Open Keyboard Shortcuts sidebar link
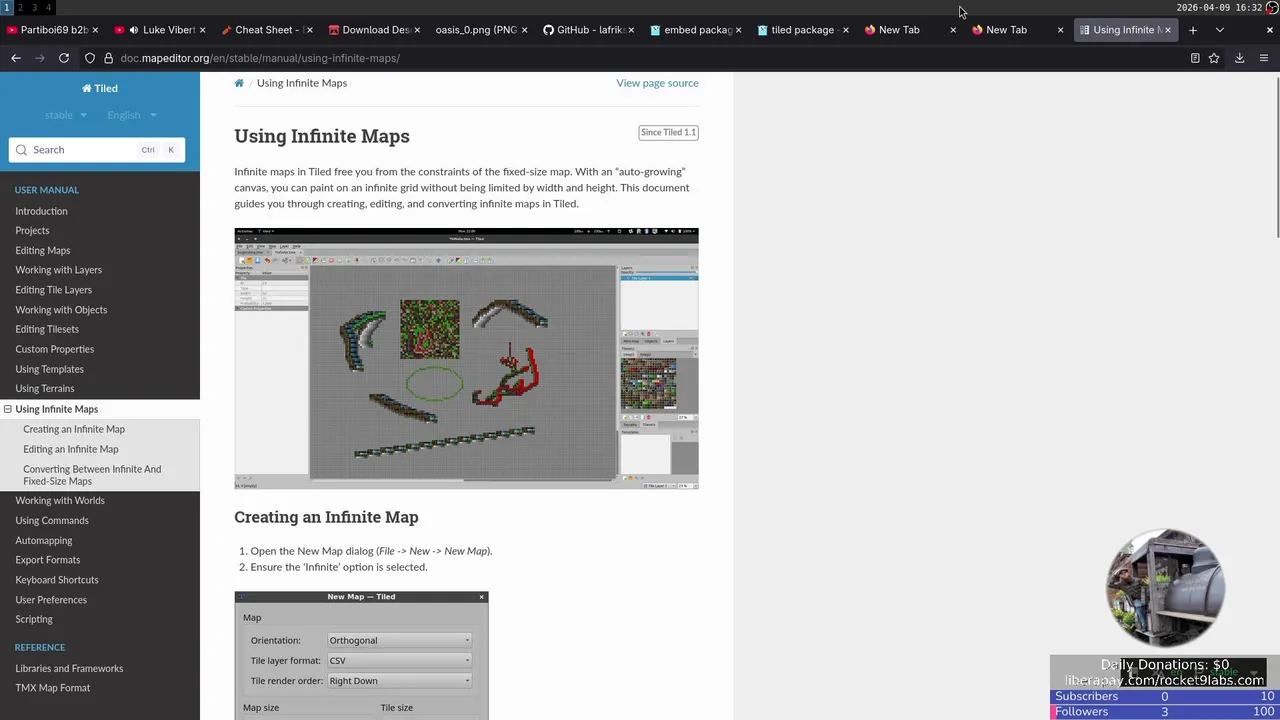The image size is (1280, 720). pyautogui.click(x=57, y=580)
